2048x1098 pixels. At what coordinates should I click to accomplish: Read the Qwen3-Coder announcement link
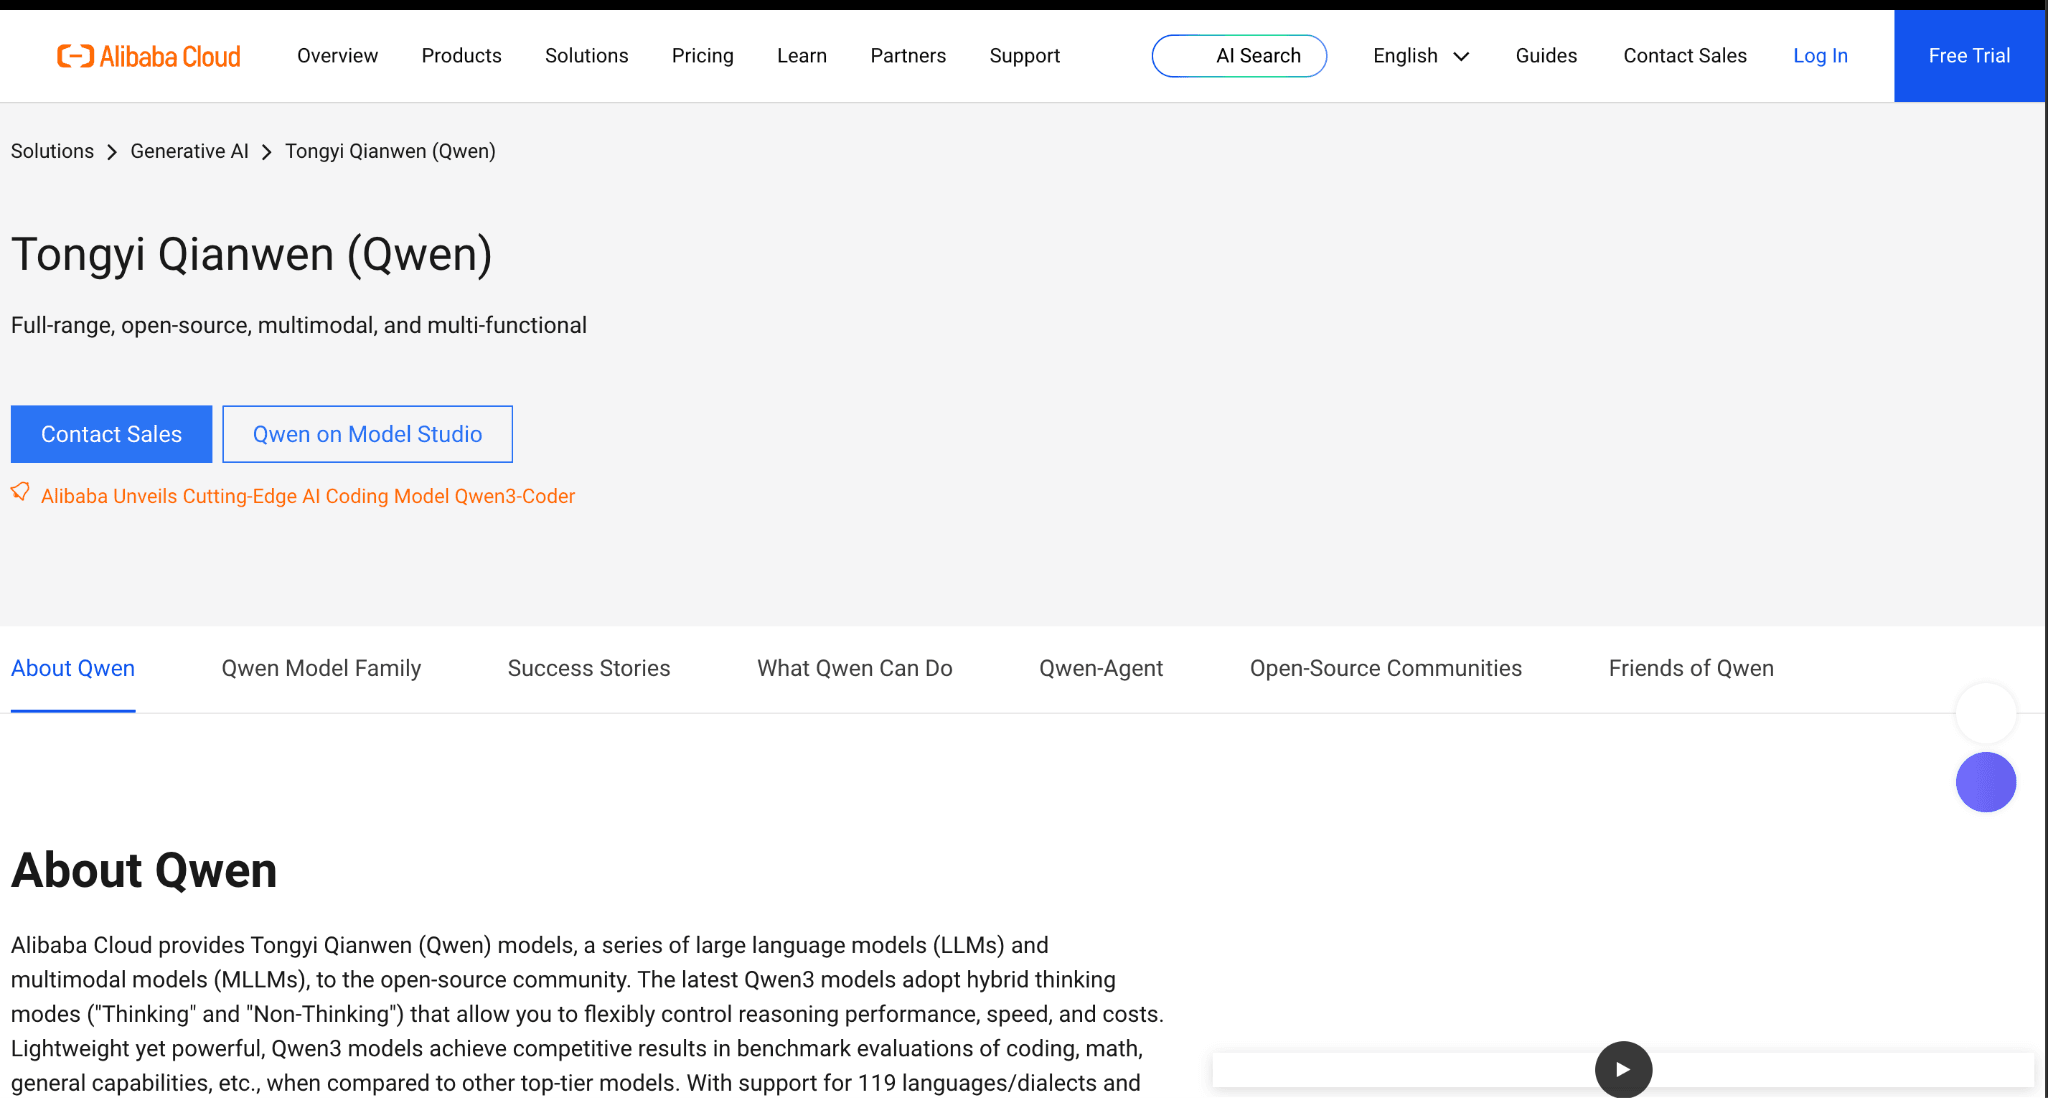(308, 496)
